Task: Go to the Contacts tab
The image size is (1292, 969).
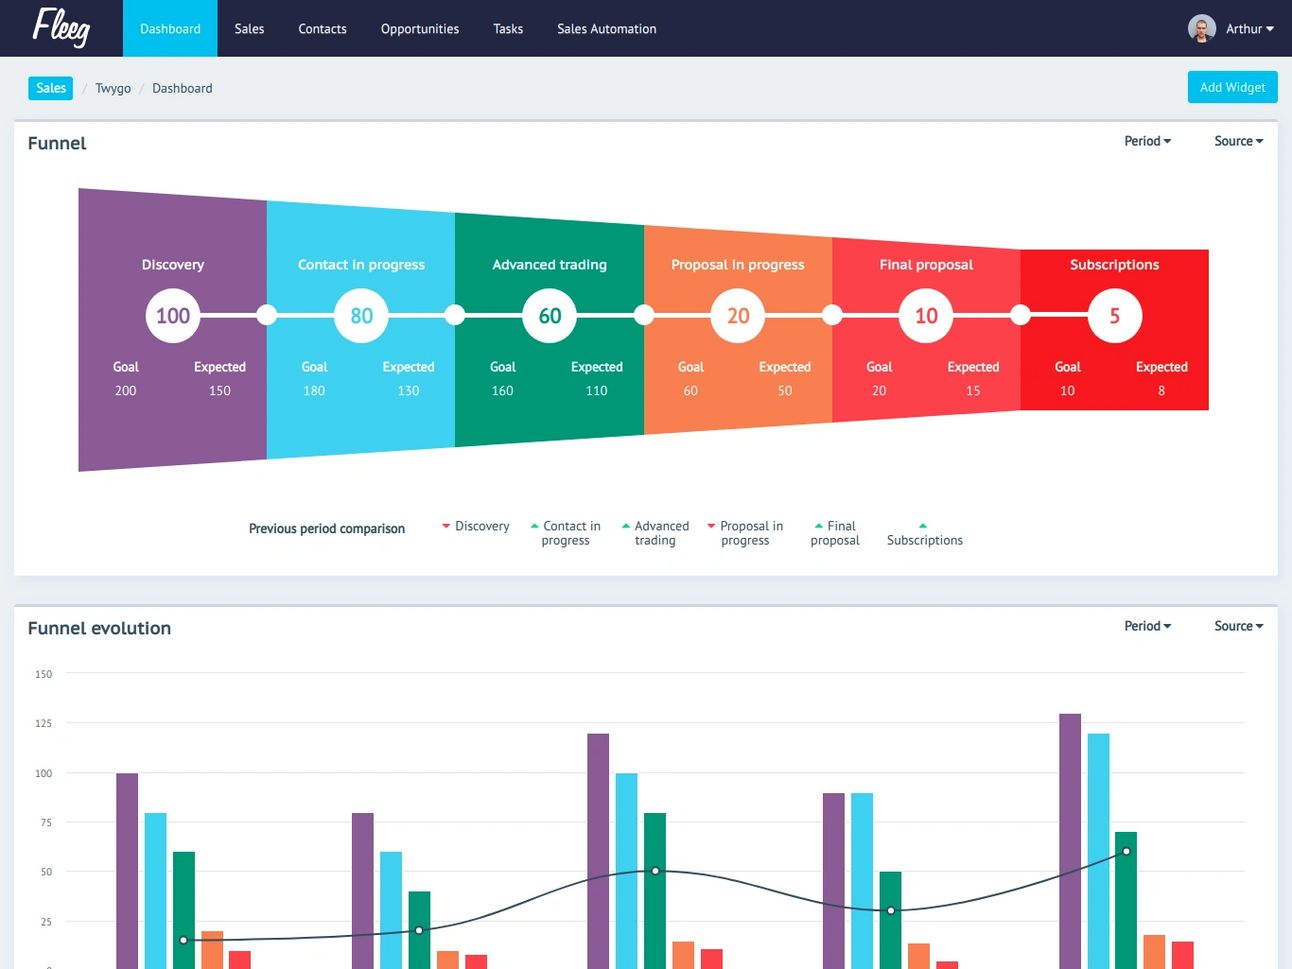Action: tap(322, 29)
